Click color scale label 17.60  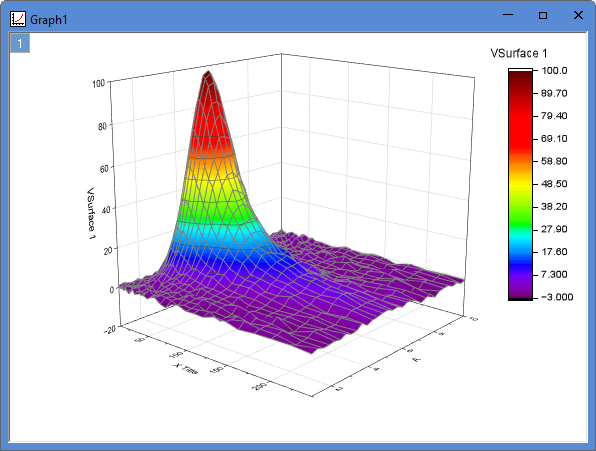pyautogui.click(x=554, y=252)
